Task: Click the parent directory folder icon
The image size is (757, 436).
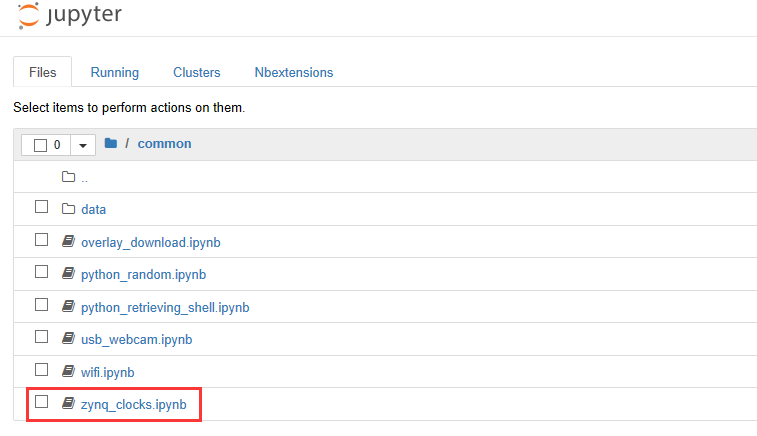Action: click(68, 177)
